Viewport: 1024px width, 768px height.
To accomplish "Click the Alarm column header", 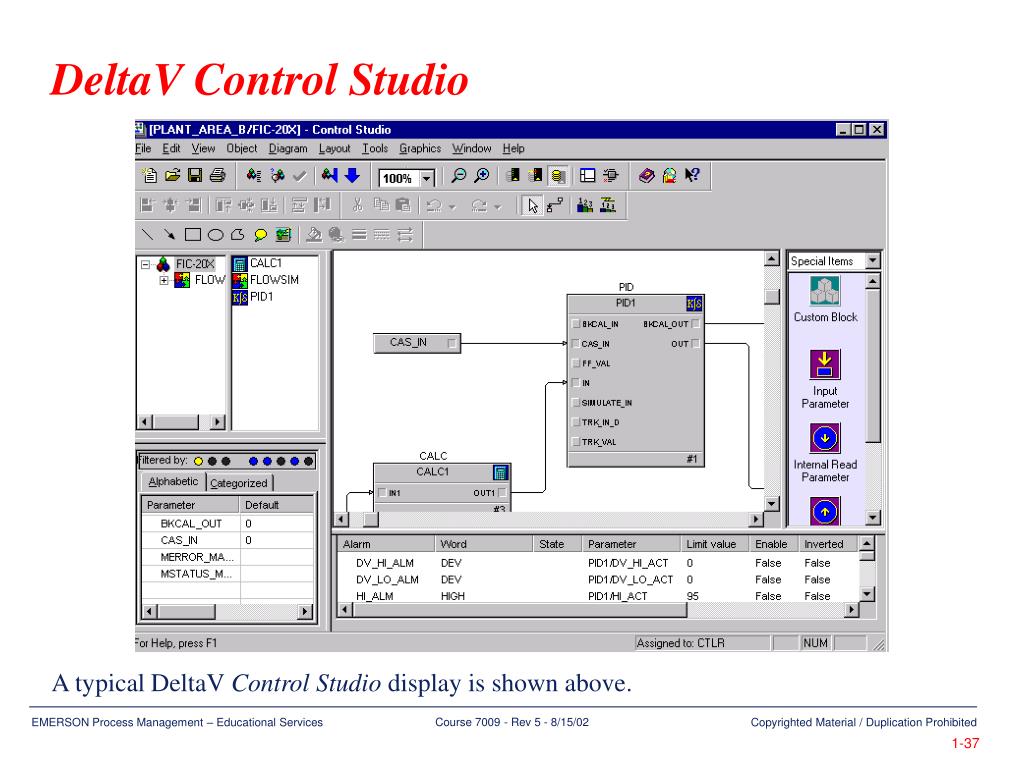I will click(386, 544).
